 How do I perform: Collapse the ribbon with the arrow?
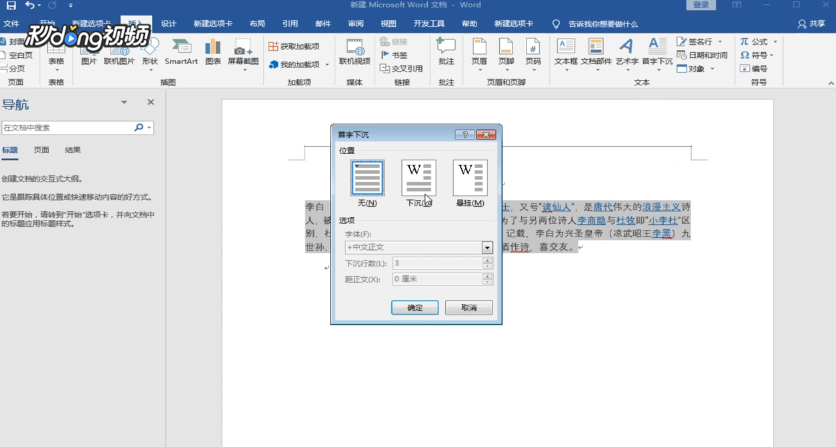point(831,83)
